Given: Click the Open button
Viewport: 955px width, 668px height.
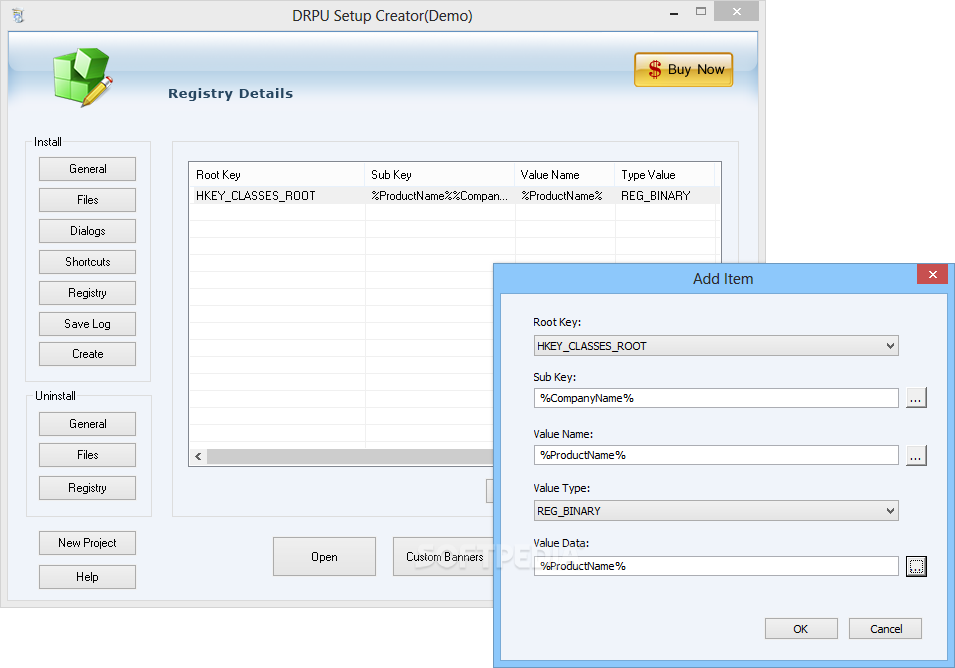Looking at the screenshot, I should pos(324,557).
